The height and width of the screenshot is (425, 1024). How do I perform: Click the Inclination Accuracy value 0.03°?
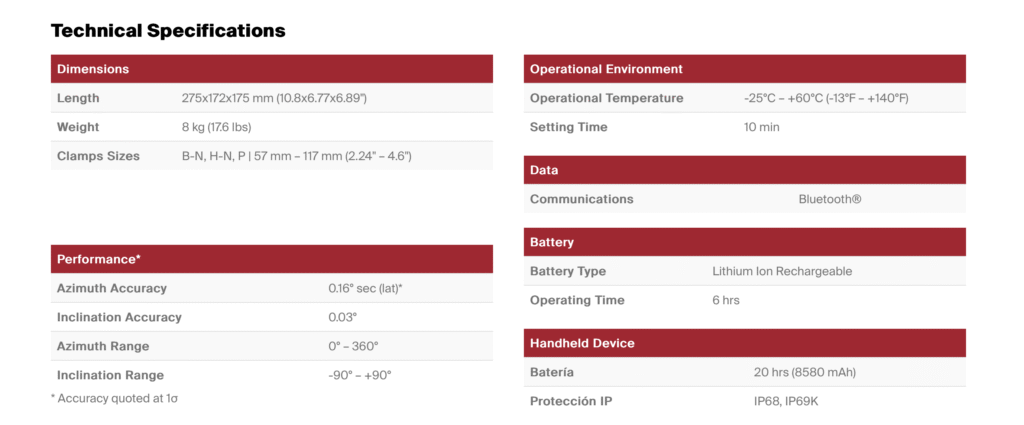(x=342, y=317)
